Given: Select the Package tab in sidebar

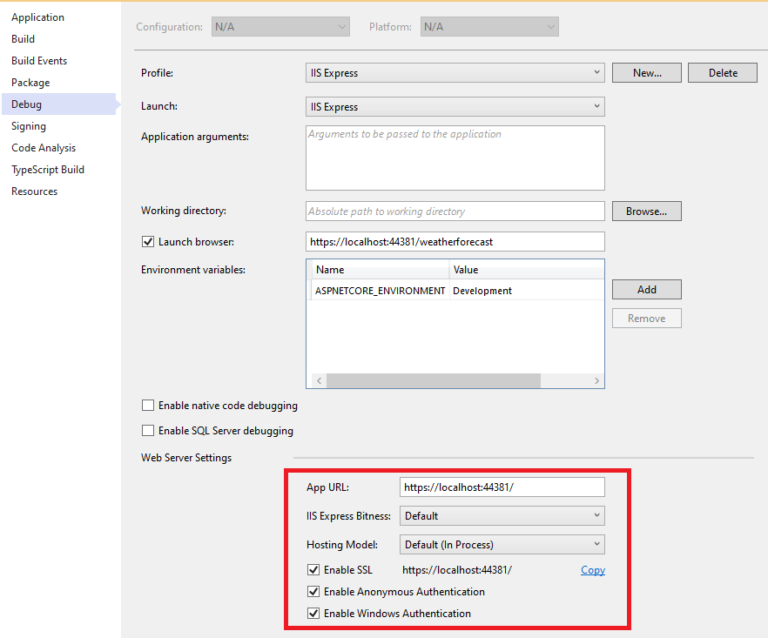Looking at the screenshot, I should (x=30, y=83).
